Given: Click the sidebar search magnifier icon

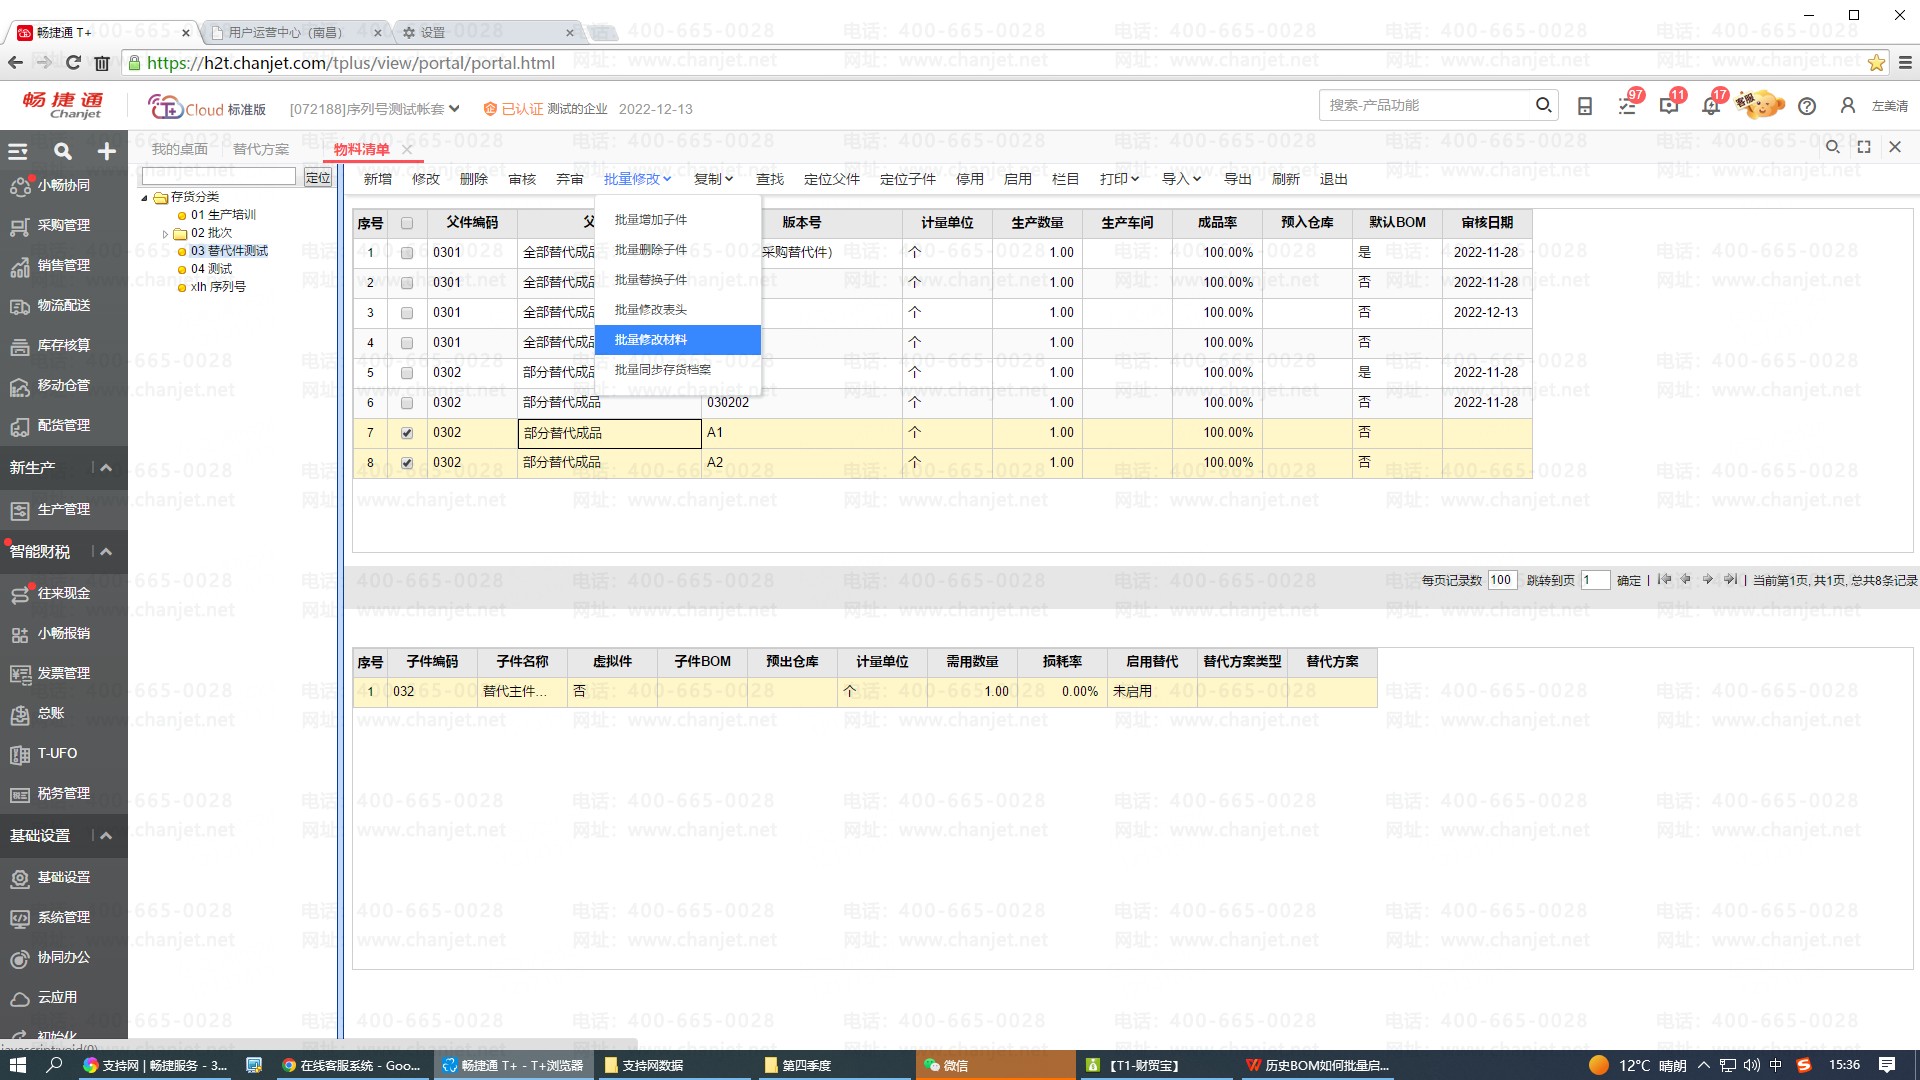Looking at the screenshot, I should (x=63, y=151).
